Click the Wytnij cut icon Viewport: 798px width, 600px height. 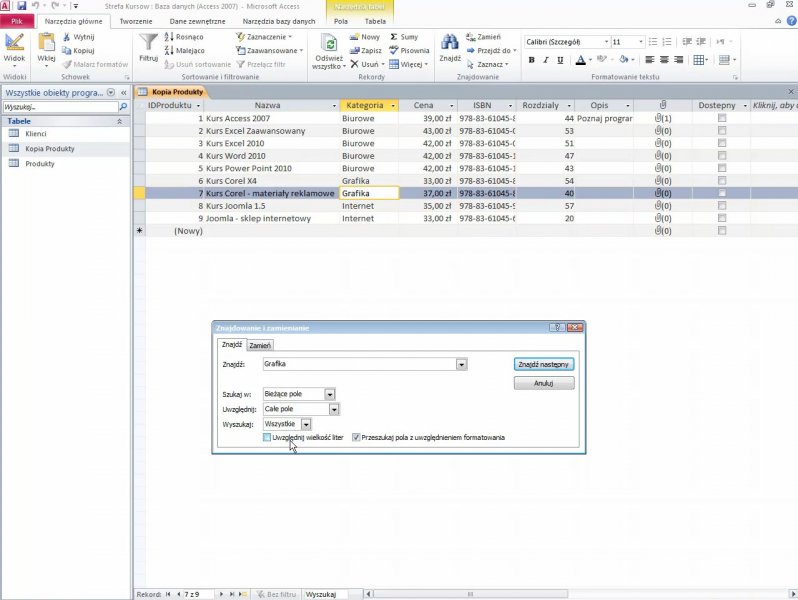tap(78, 37)
